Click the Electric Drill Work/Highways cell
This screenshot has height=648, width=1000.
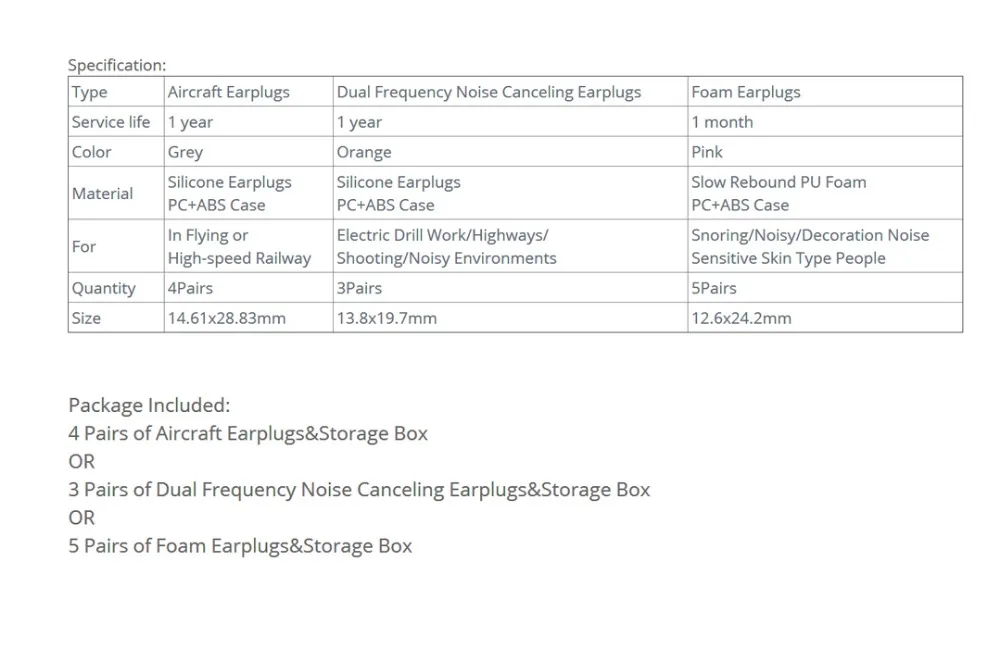click(x=510, y=246)
